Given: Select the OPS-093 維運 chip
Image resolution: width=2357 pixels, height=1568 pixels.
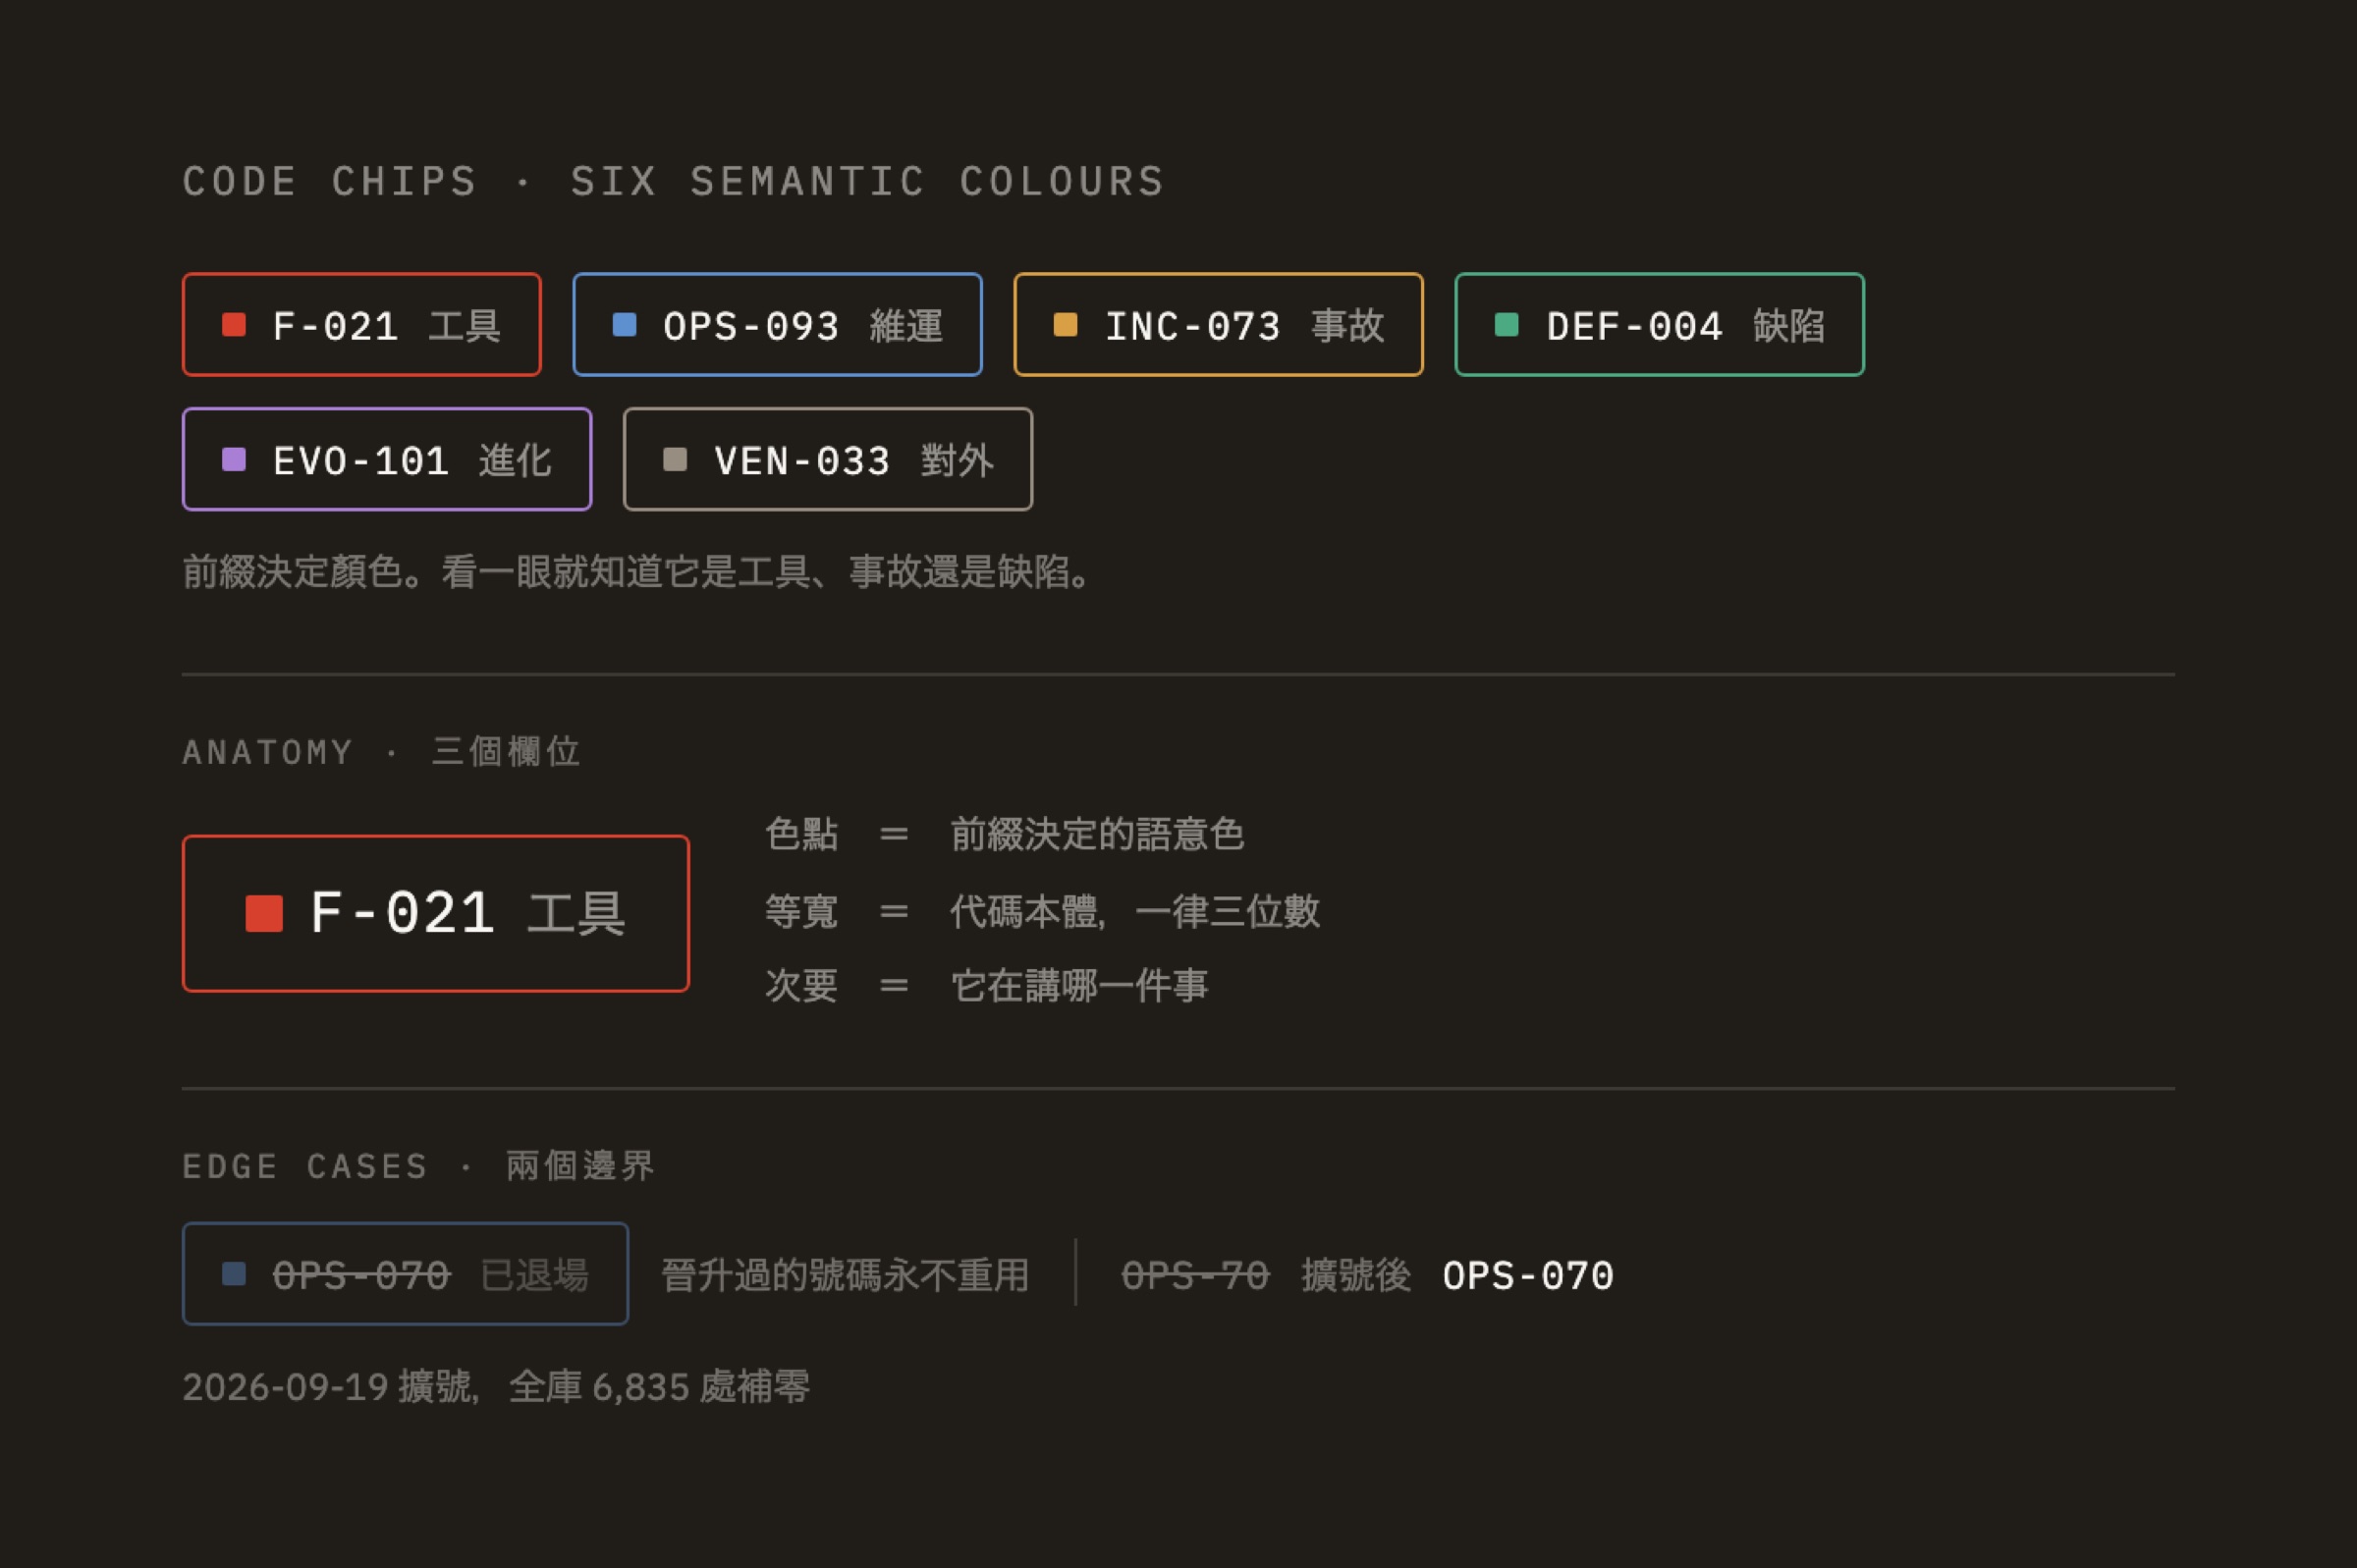Looking at the screenshot, I should tap(777, 325).
